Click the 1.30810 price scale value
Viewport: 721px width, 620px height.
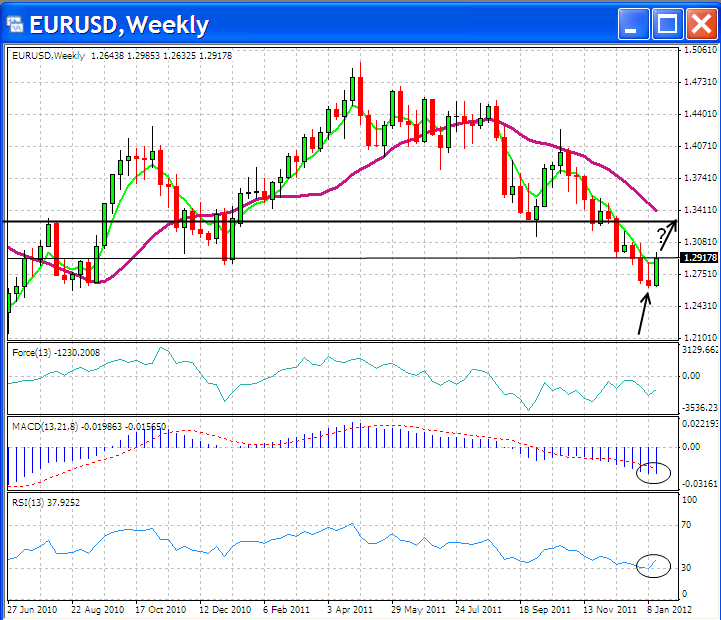[x=700, y=242]
